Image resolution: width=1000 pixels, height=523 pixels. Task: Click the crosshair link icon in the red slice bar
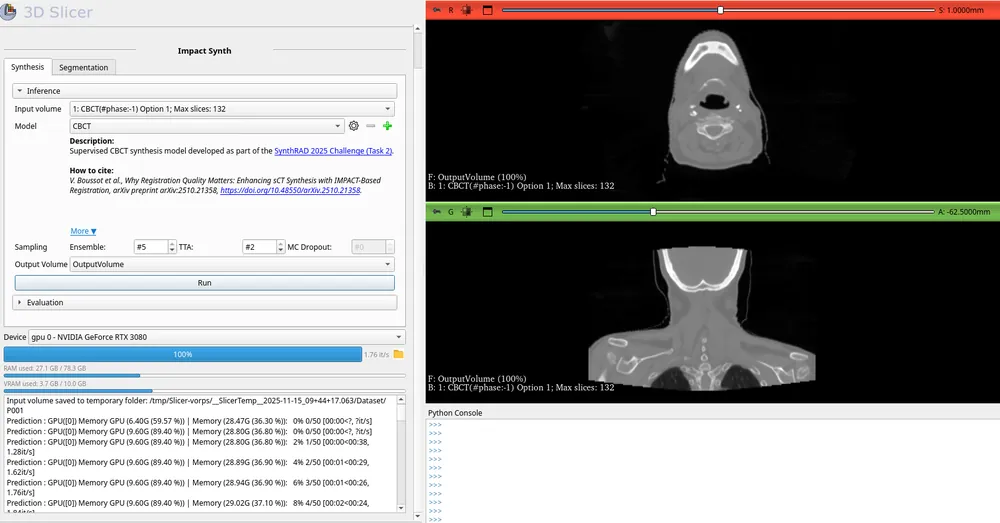tap(467, 10)
